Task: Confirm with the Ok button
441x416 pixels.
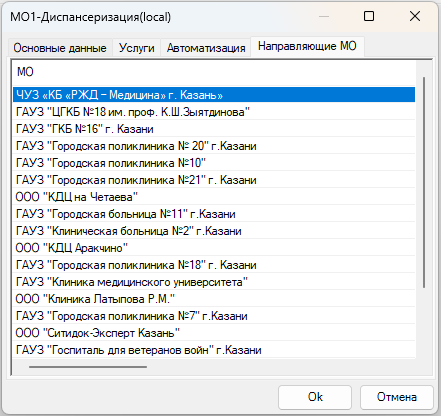Action: click(315, 397)
